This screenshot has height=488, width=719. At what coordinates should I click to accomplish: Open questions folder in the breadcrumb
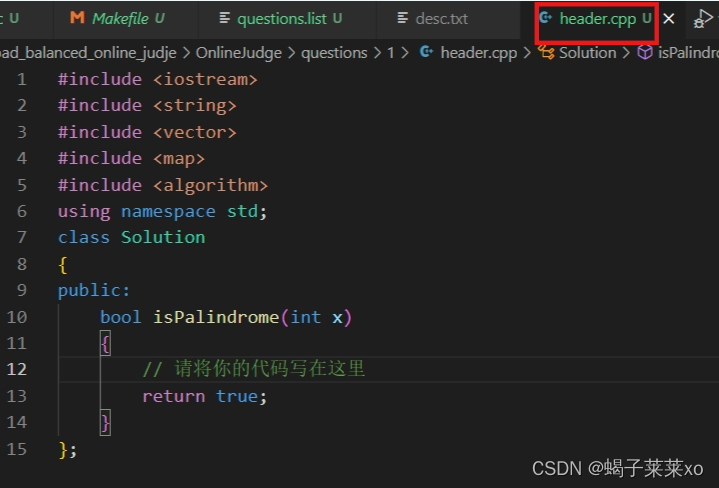tap(334, 53)
